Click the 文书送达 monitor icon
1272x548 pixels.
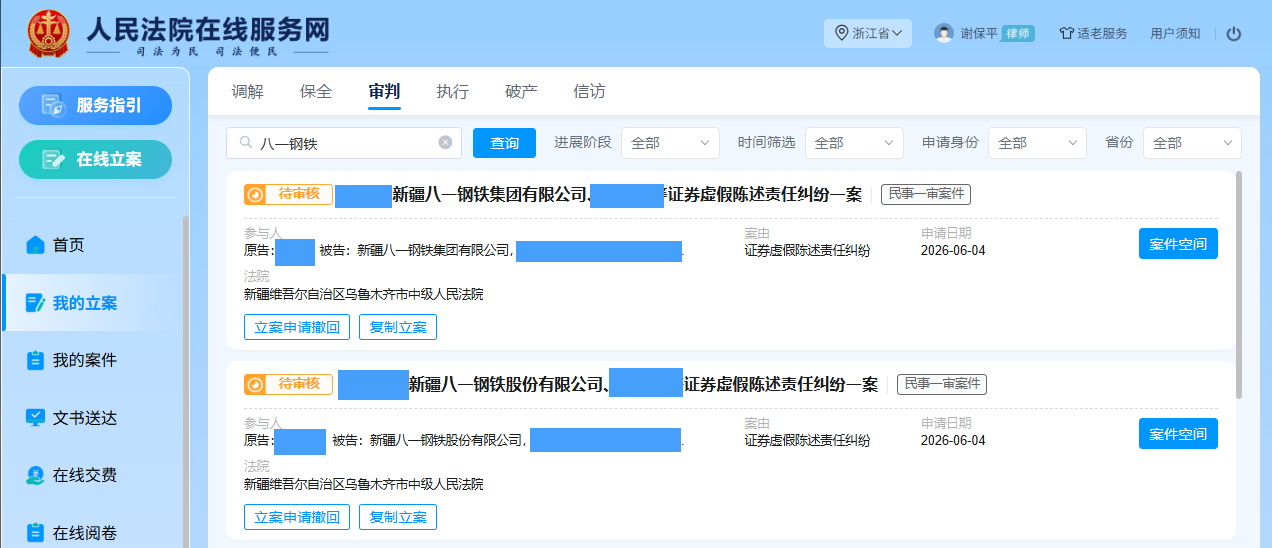tap(36, 418)
